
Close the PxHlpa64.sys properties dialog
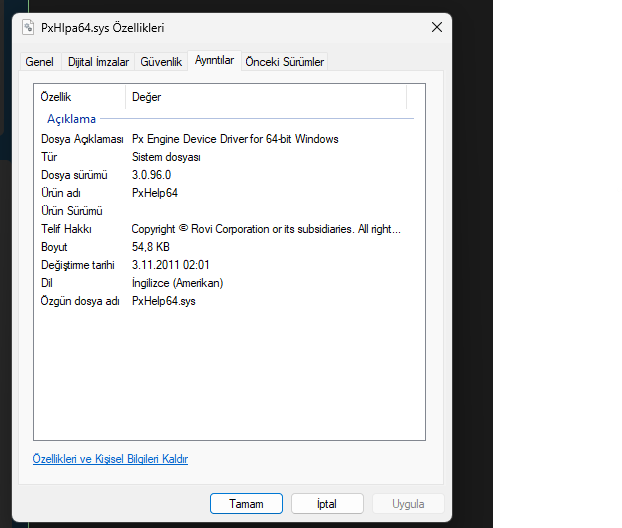[x=437, y=27]
